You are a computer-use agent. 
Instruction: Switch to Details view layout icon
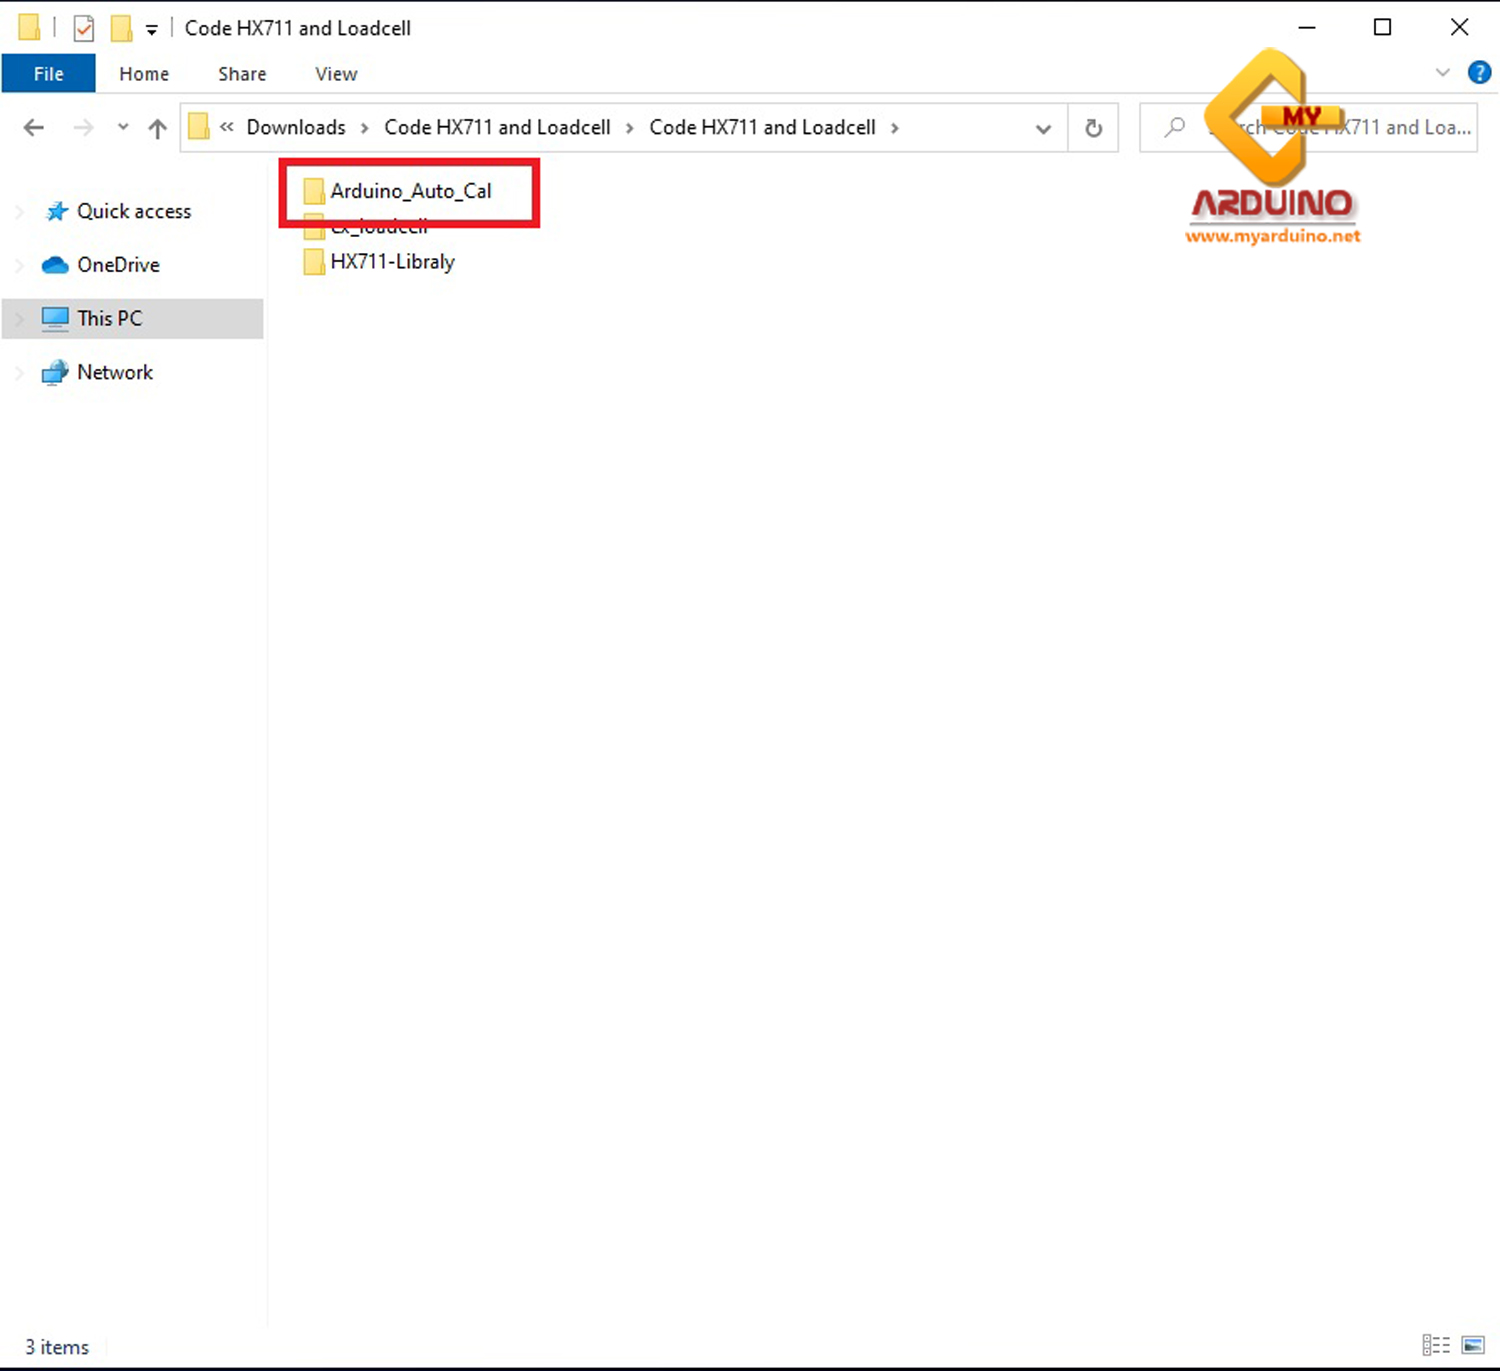click(x=1436, y=1345)
